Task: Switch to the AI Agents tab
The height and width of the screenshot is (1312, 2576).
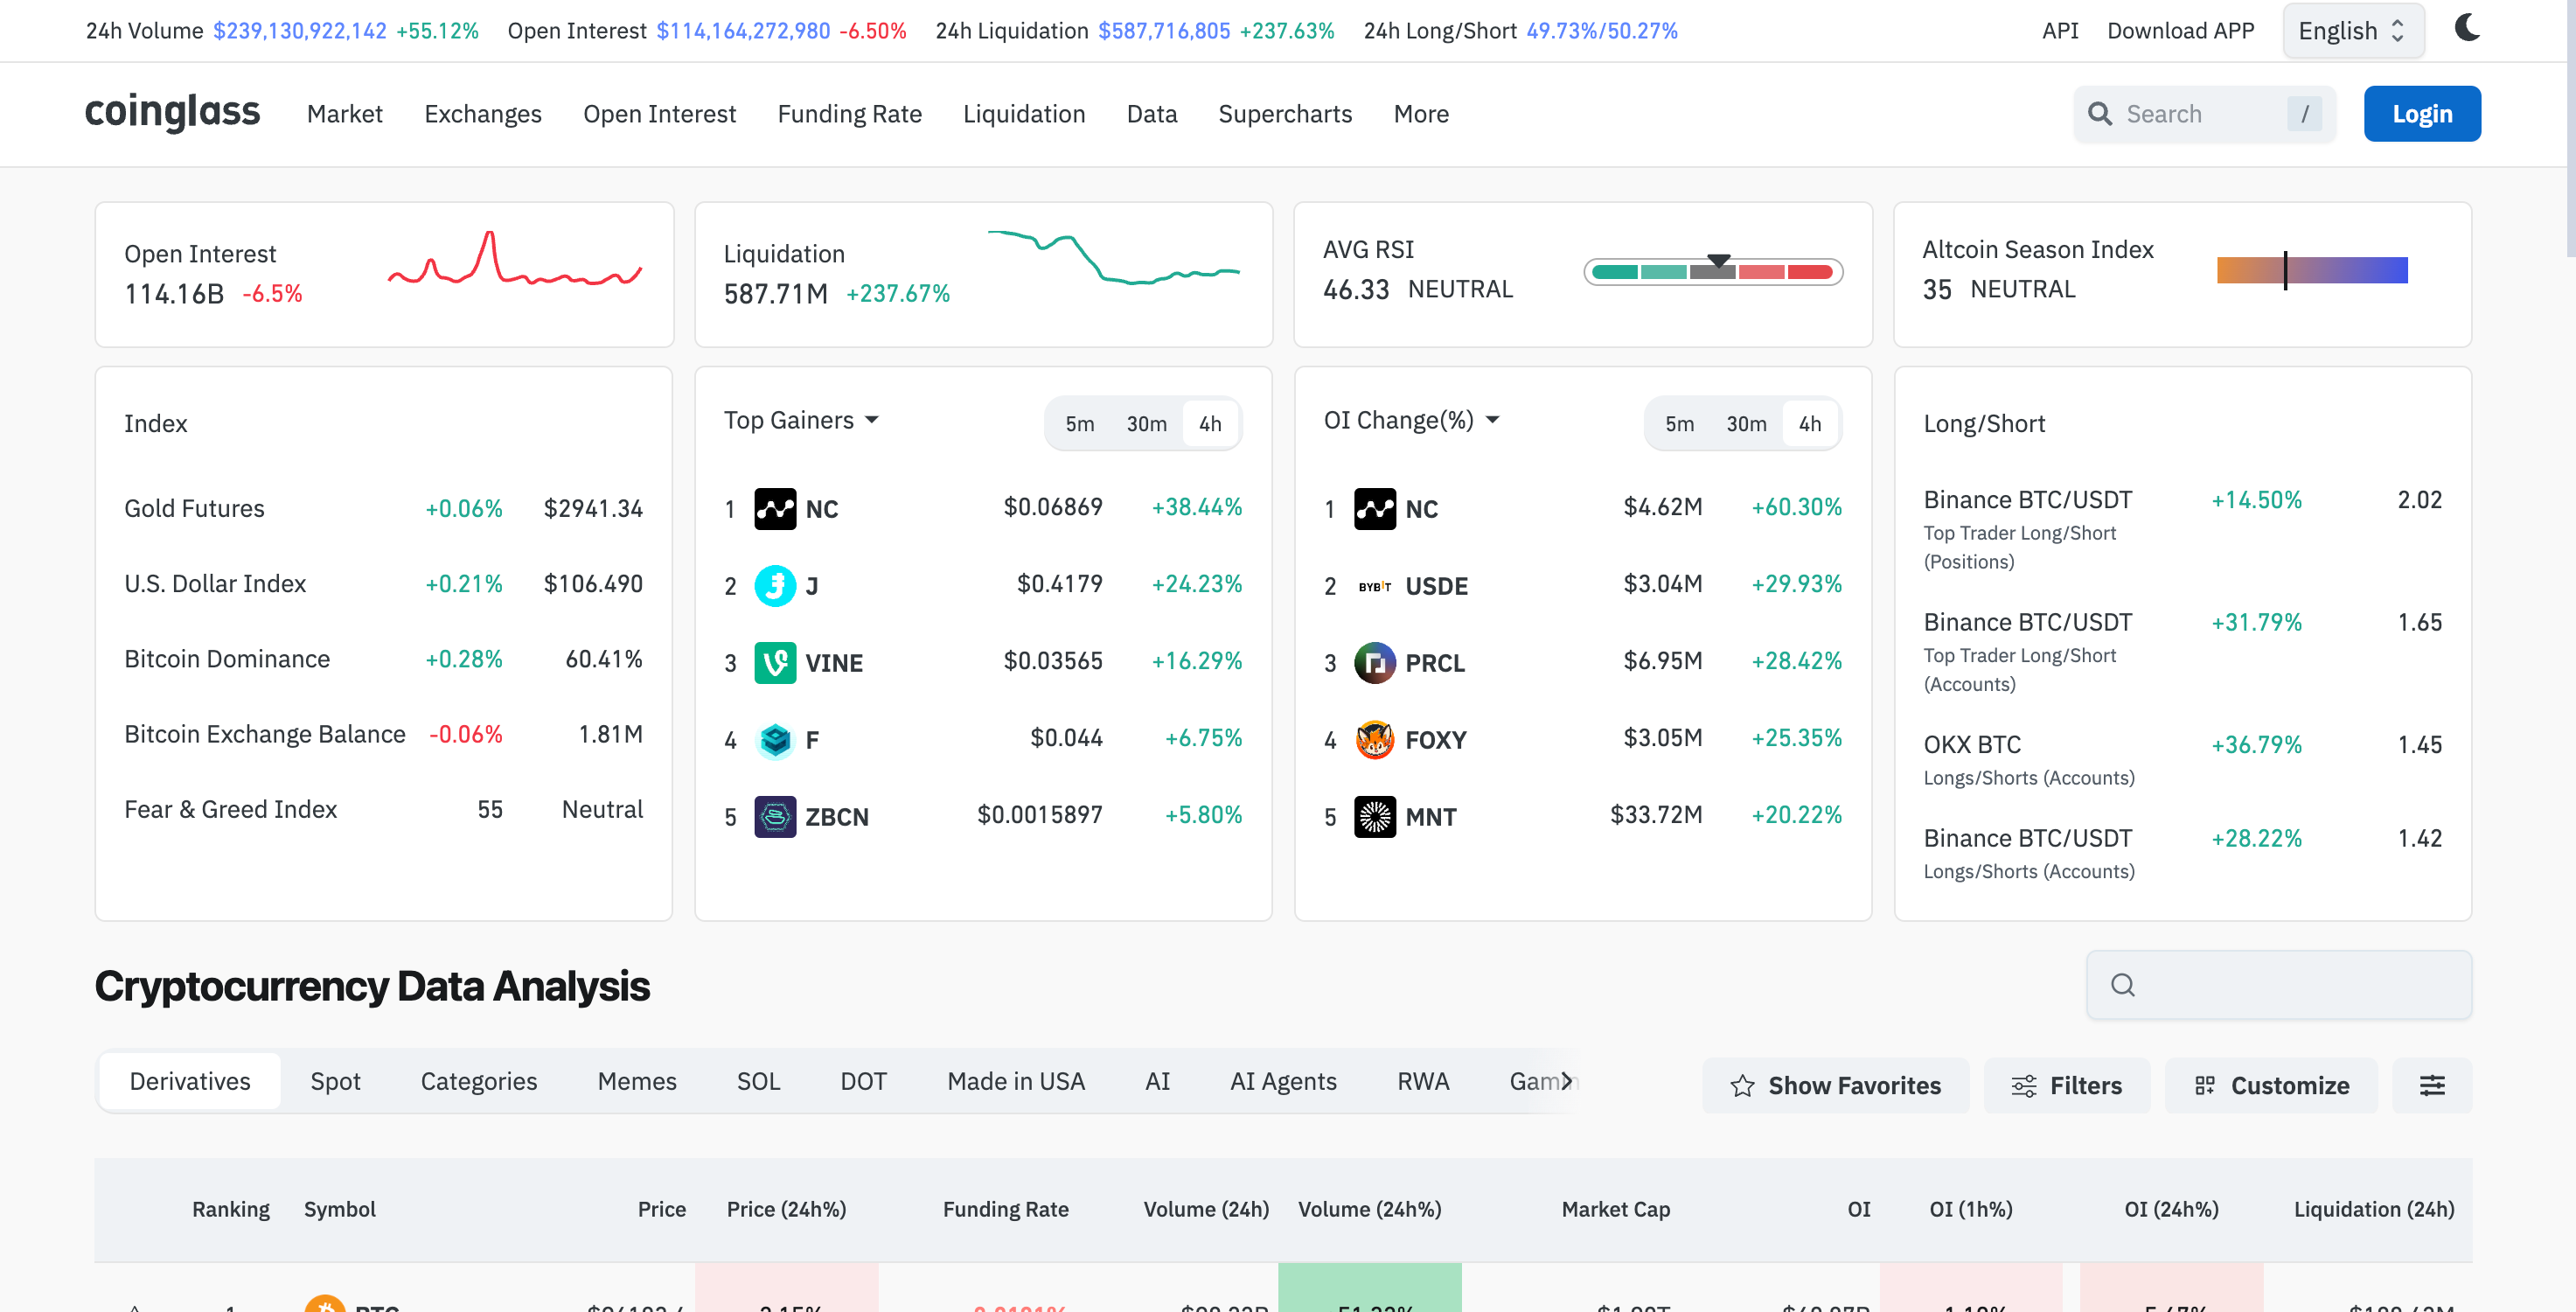Action: (1283, 1082)
